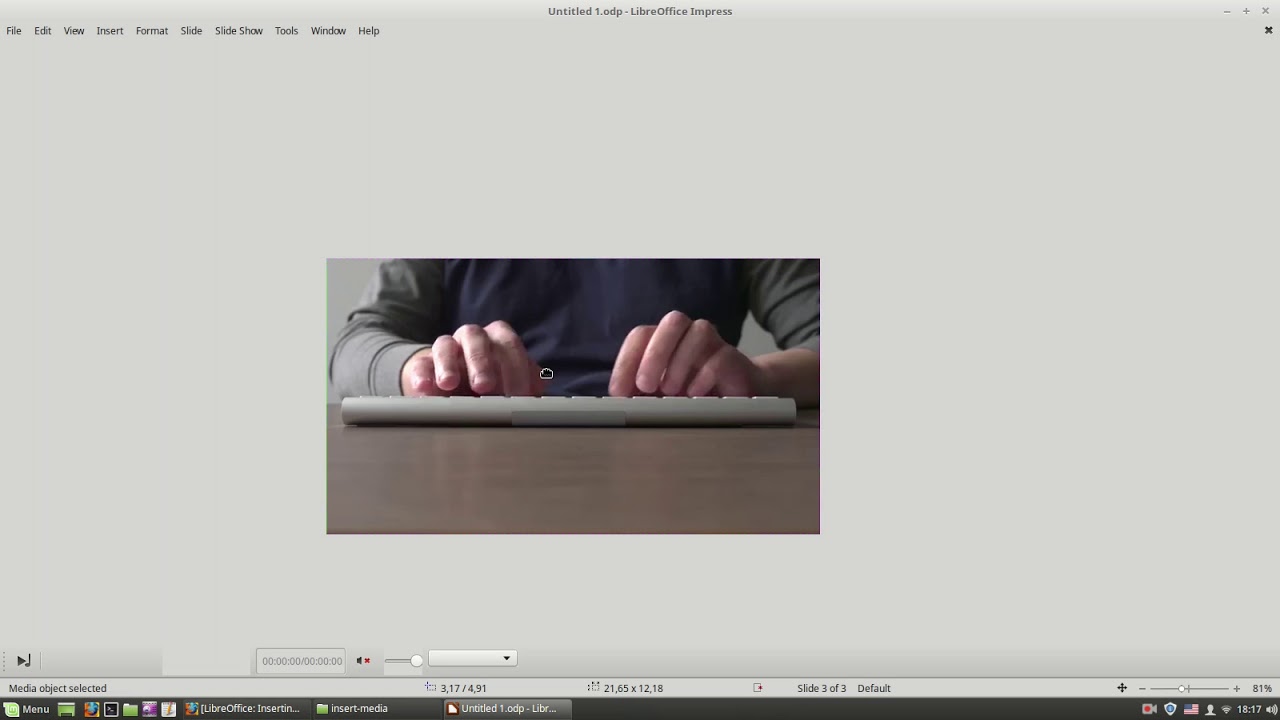The height and width of the screenshot is (720, 1280).
Task: Open the Edit menu
Action: (43, 31)
